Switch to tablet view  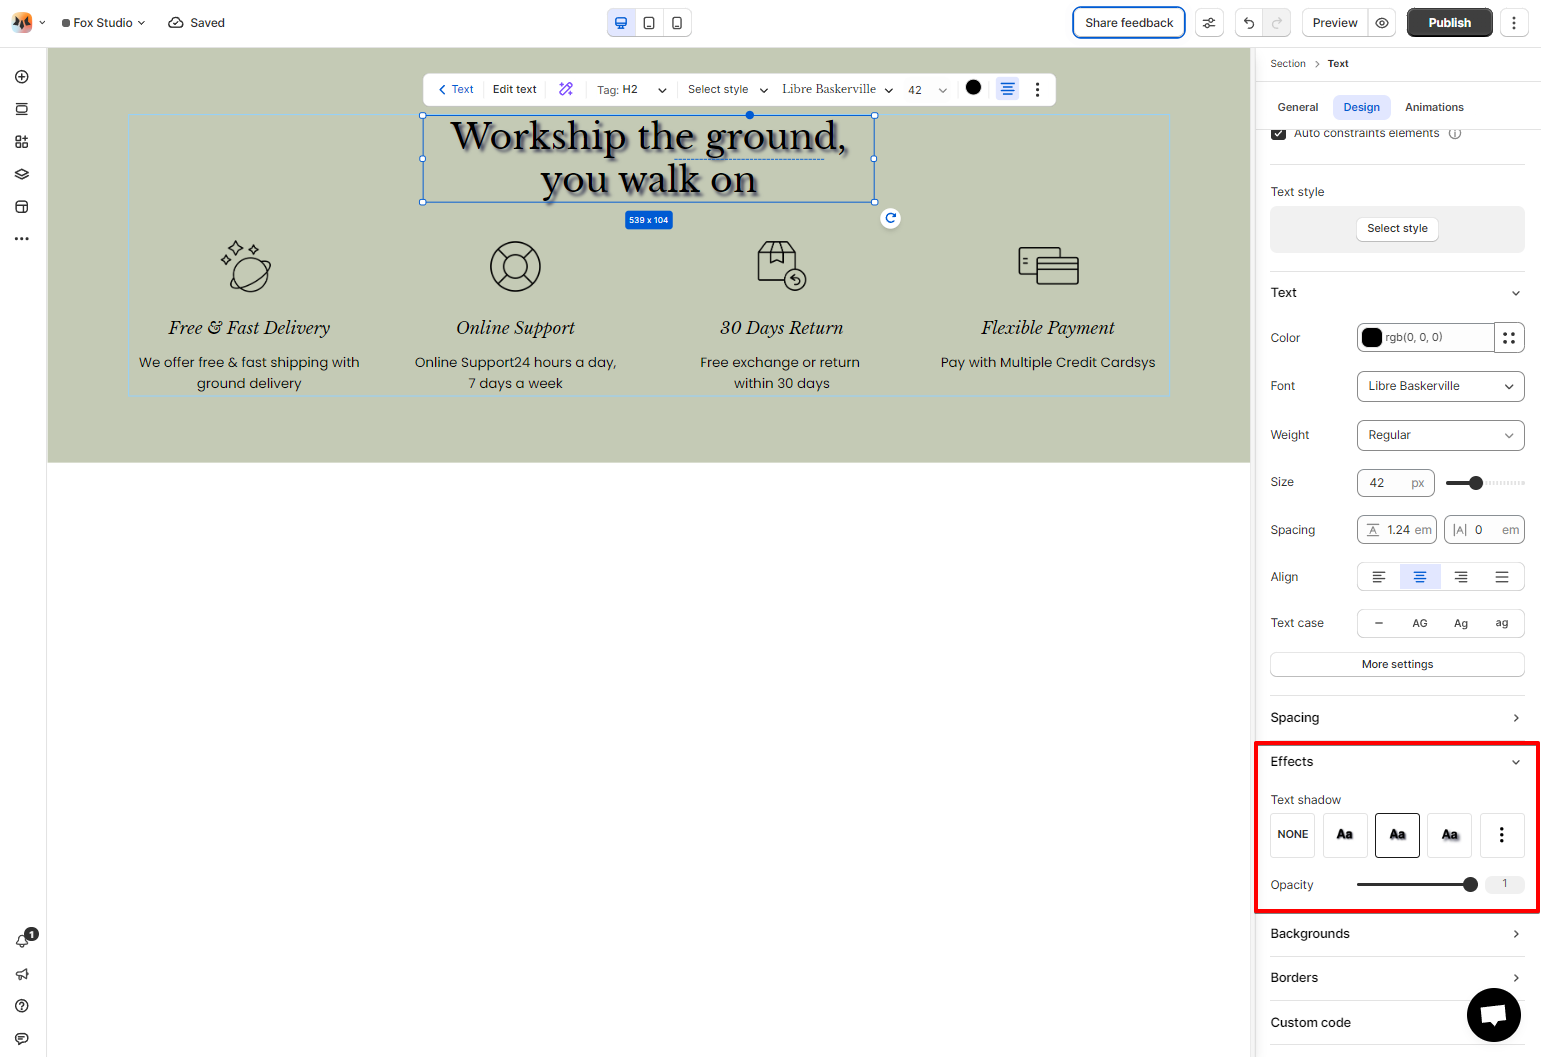649,23
